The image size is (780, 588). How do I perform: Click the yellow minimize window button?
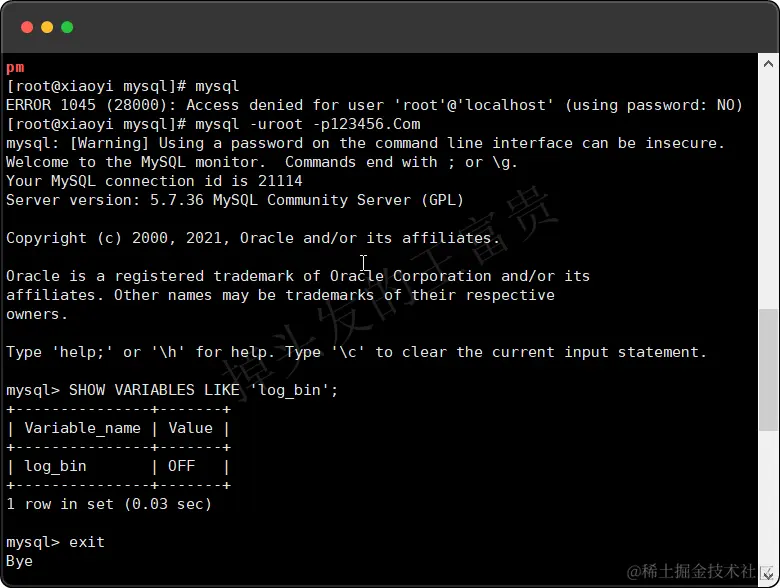tap(47, 27)
